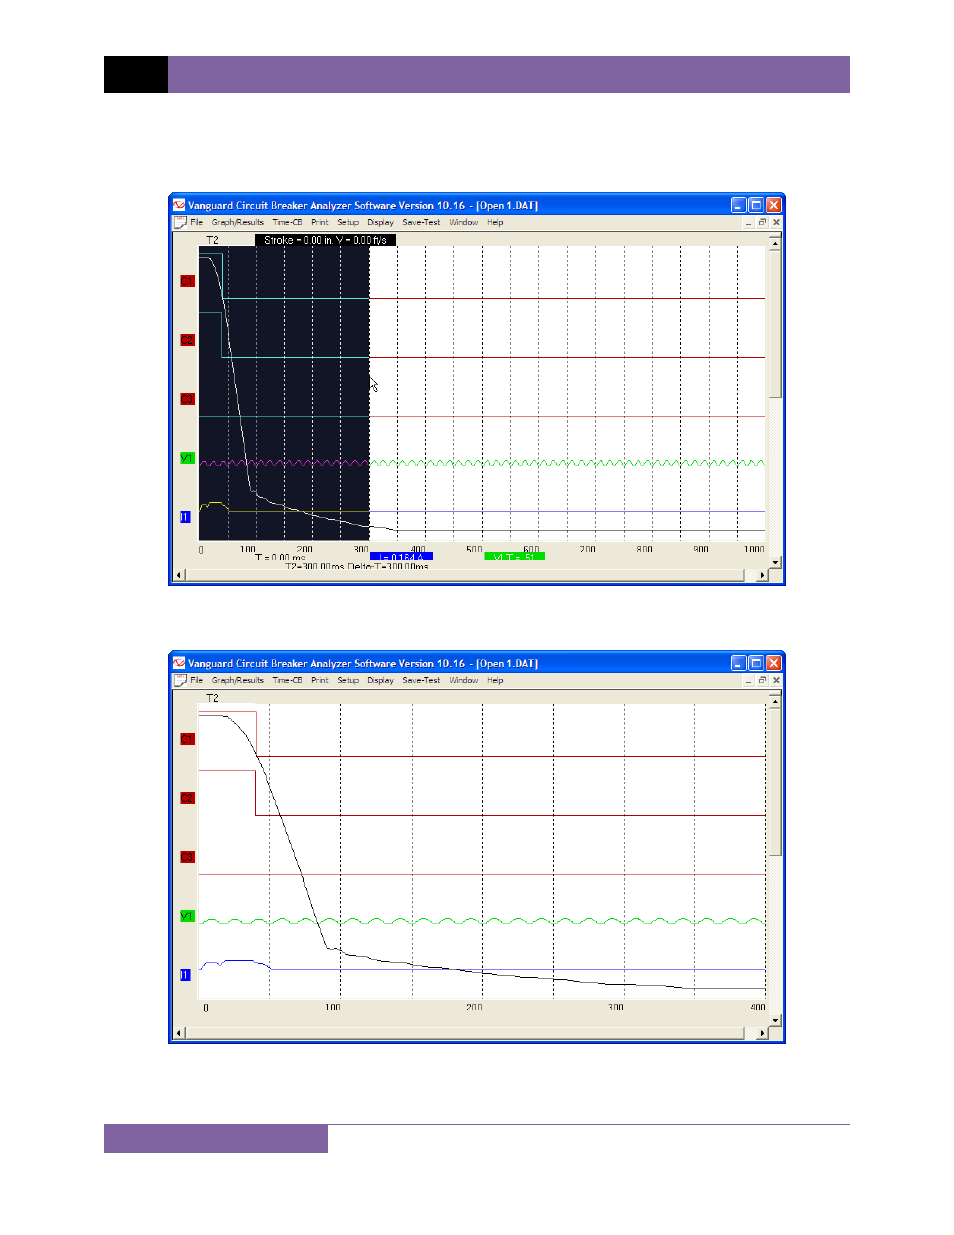The image size is (954, 1235).
Task: Click the vertical scrollbar down arrow in the Stroke-readout window
Action: (775, 562)
